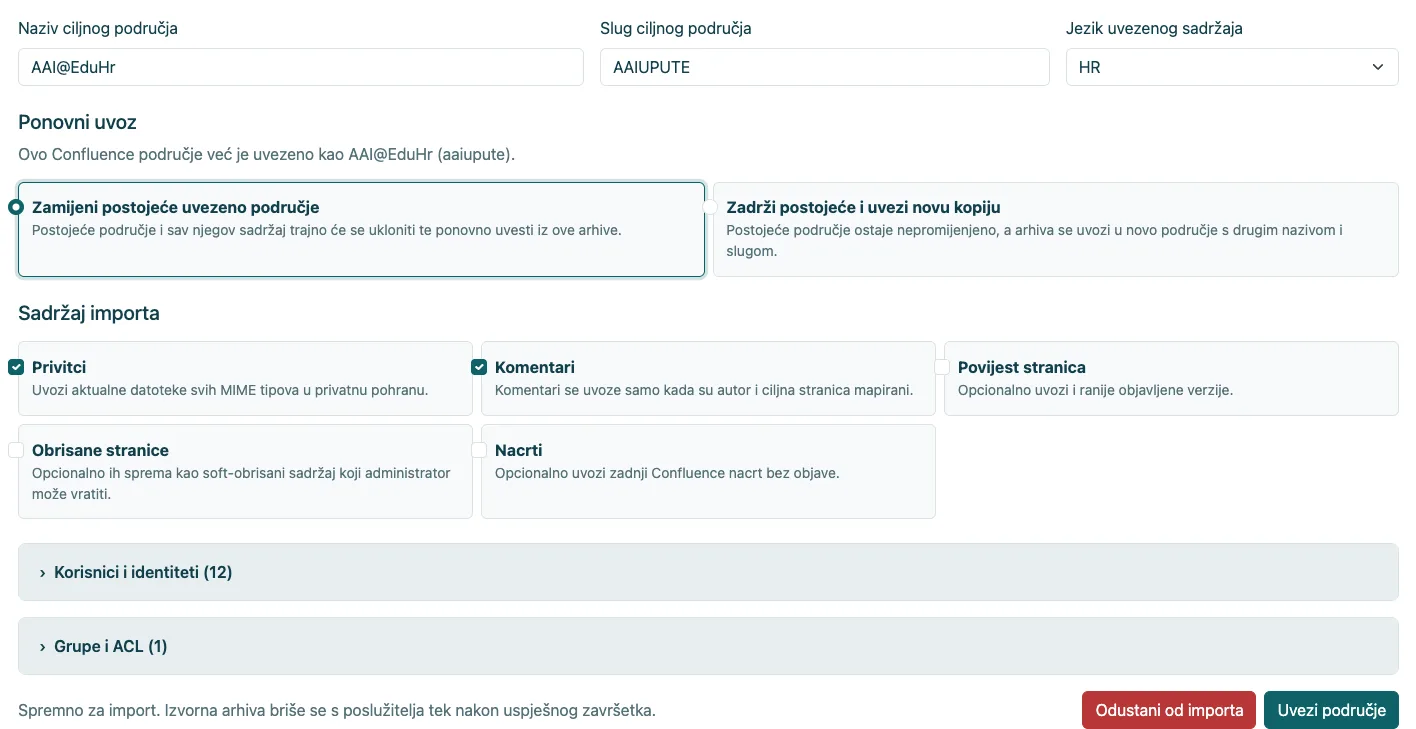Focus the Slug ciljnog područja field
This screenshot has width=1416, height=729.
[825, 68]
